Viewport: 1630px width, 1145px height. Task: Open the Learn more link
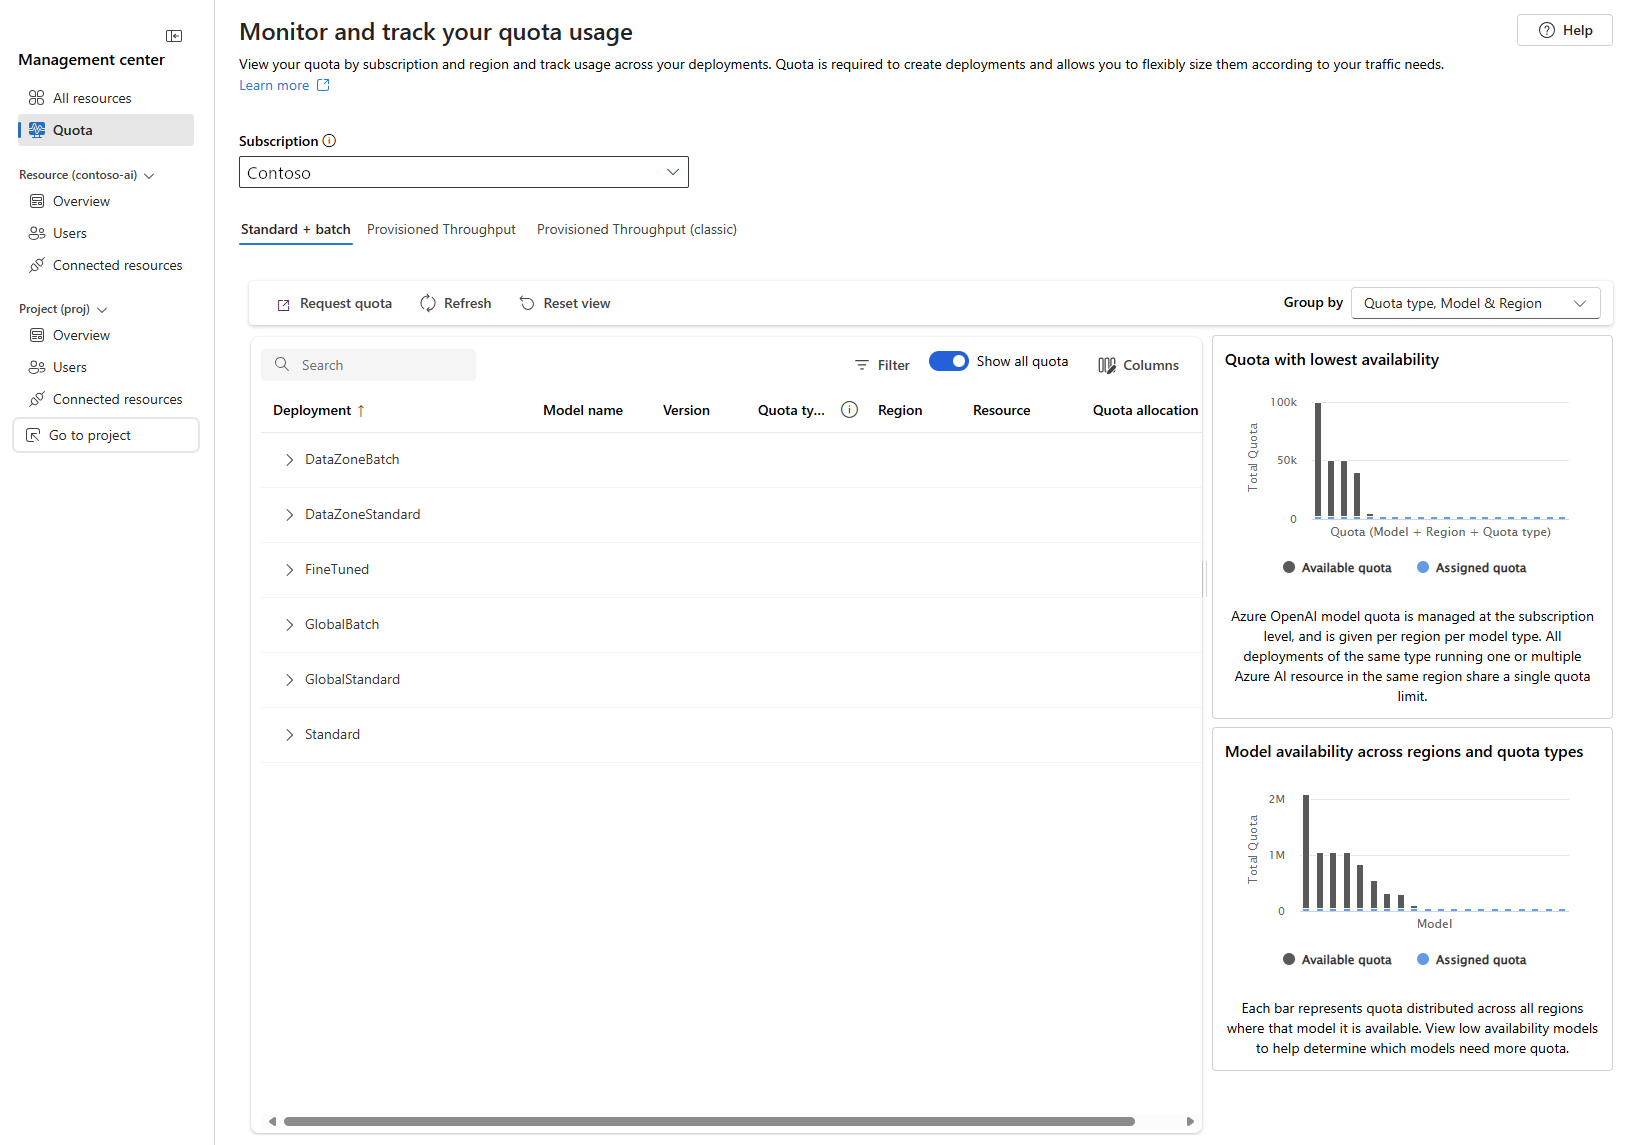click(x=274, y=85)
